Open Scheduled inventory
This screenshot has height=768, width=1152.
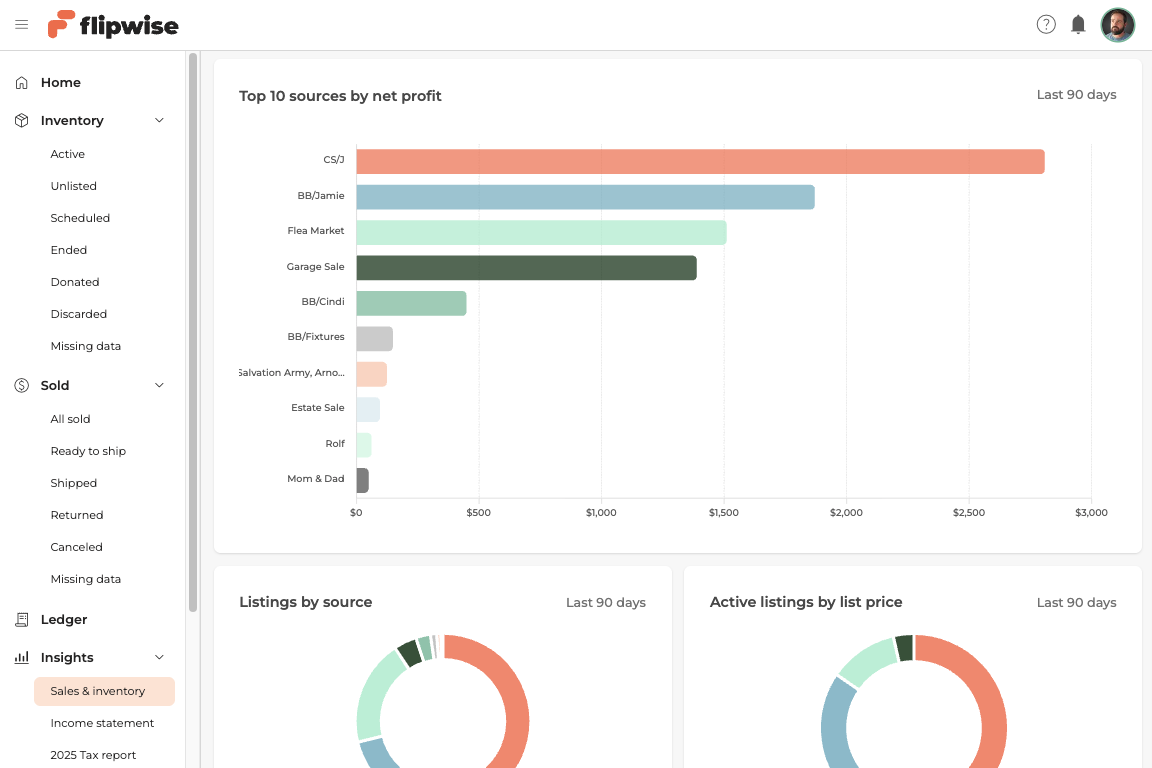pyautogui.click(x=80, y=218)
